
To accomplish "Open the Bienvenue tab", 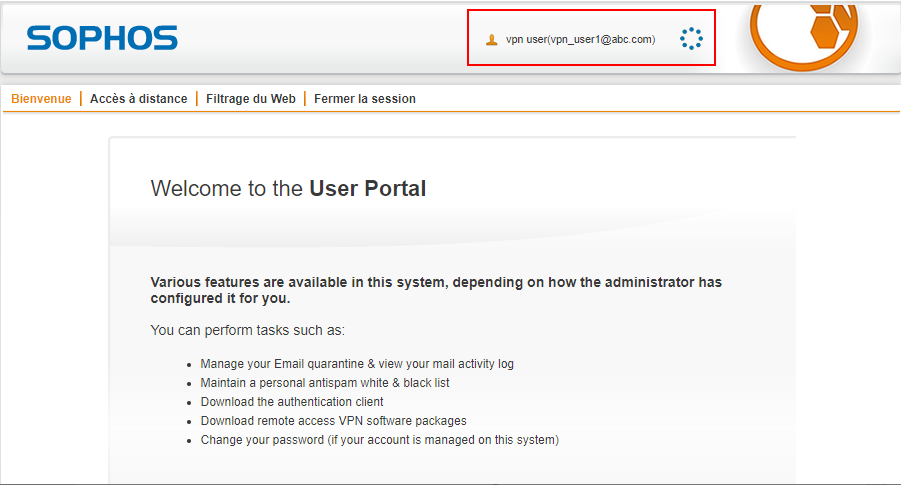I will point(41,99).
